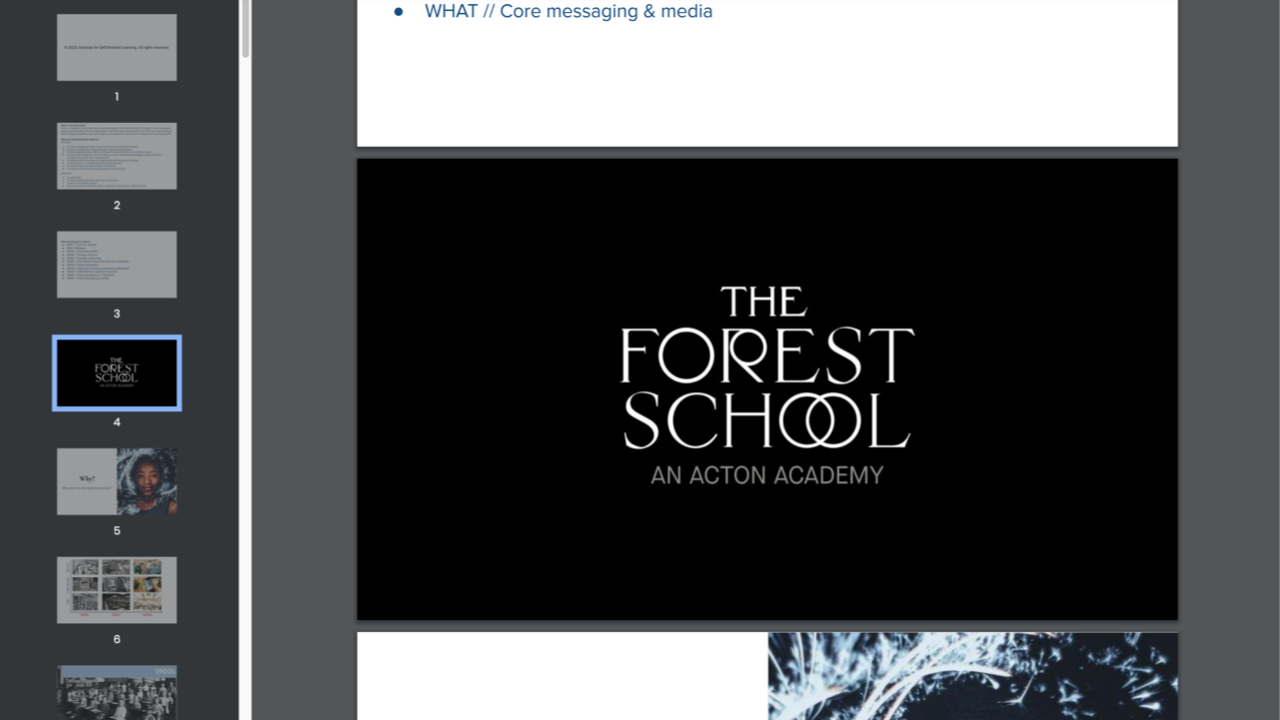Click the fireworks image on the next slide
The height and width of the screenshot is (720, 1280).
pos(972,676)
